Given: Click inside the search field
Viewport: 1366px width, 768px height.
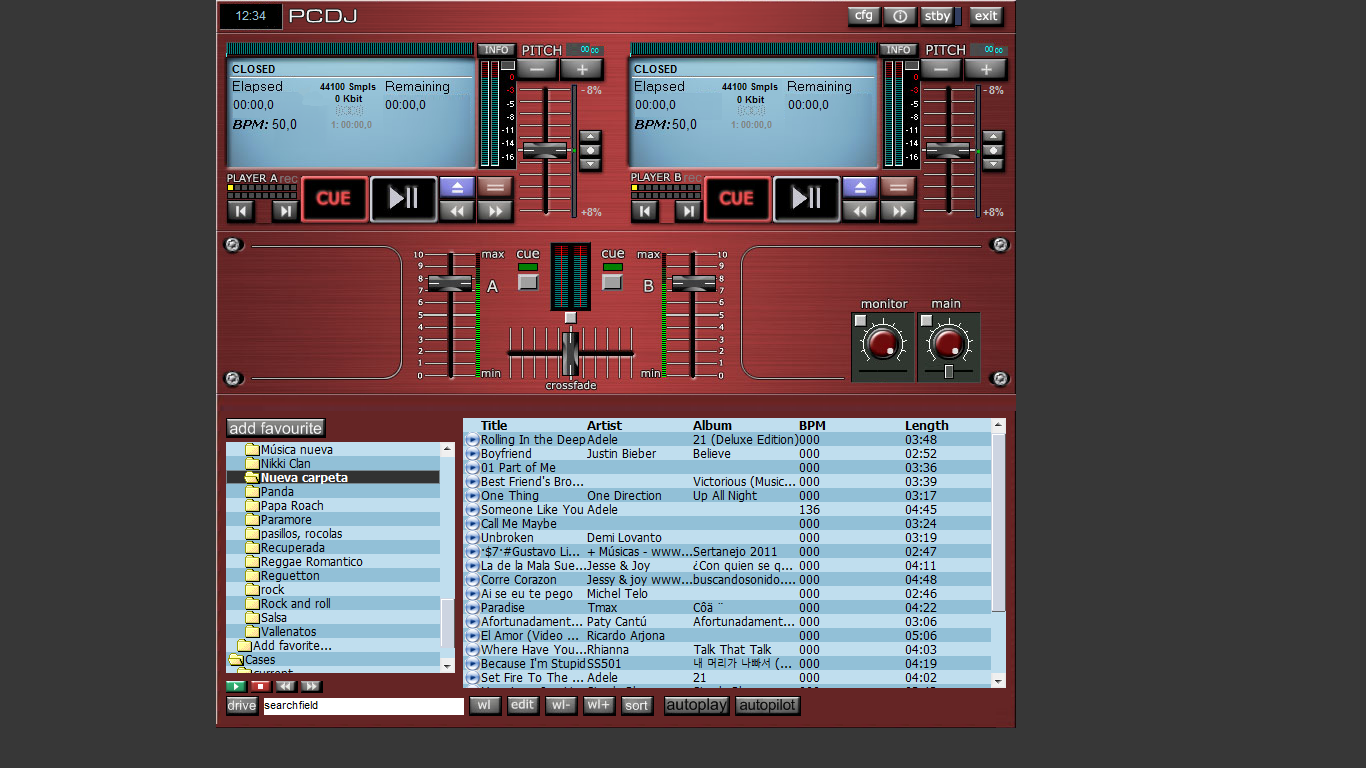Looking at the screenshot, I should (363, 705).
